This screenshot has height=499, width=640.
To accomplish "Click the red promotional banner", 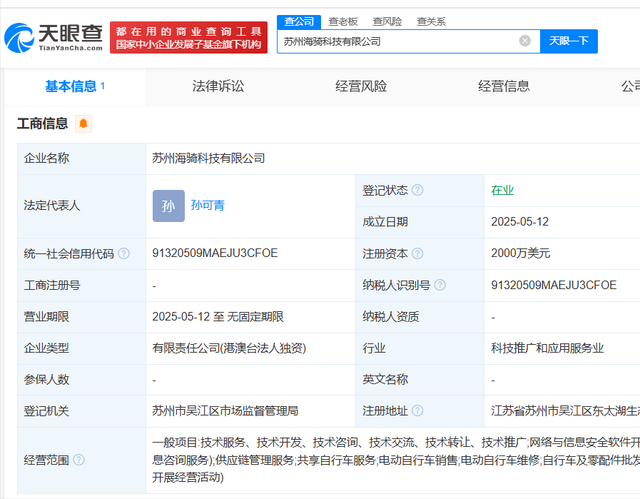I will (189, 38).
